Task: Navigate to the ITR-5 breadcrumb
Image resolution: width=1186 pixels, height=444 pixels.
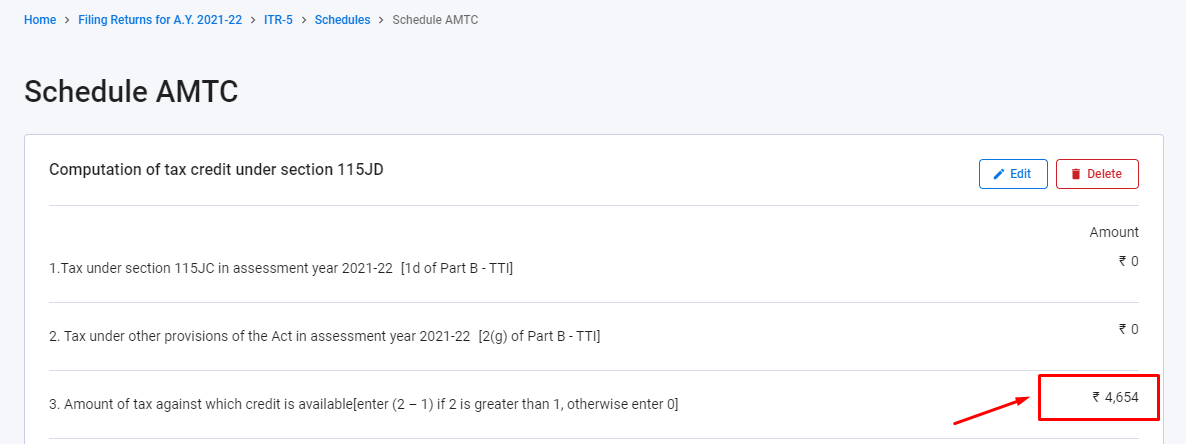Action: (279, 20)
